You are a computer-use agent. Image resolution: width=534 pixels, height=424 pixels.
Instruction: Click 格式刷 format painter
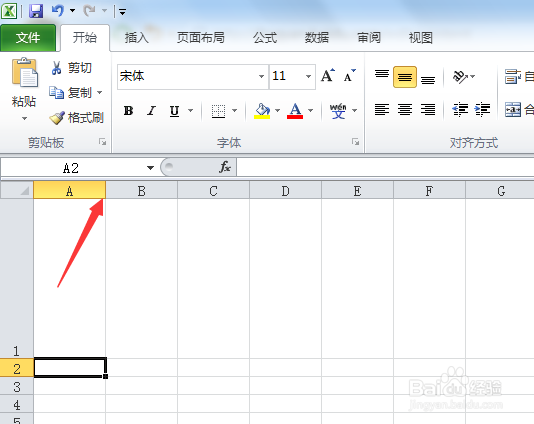click(x=76, y=118)
